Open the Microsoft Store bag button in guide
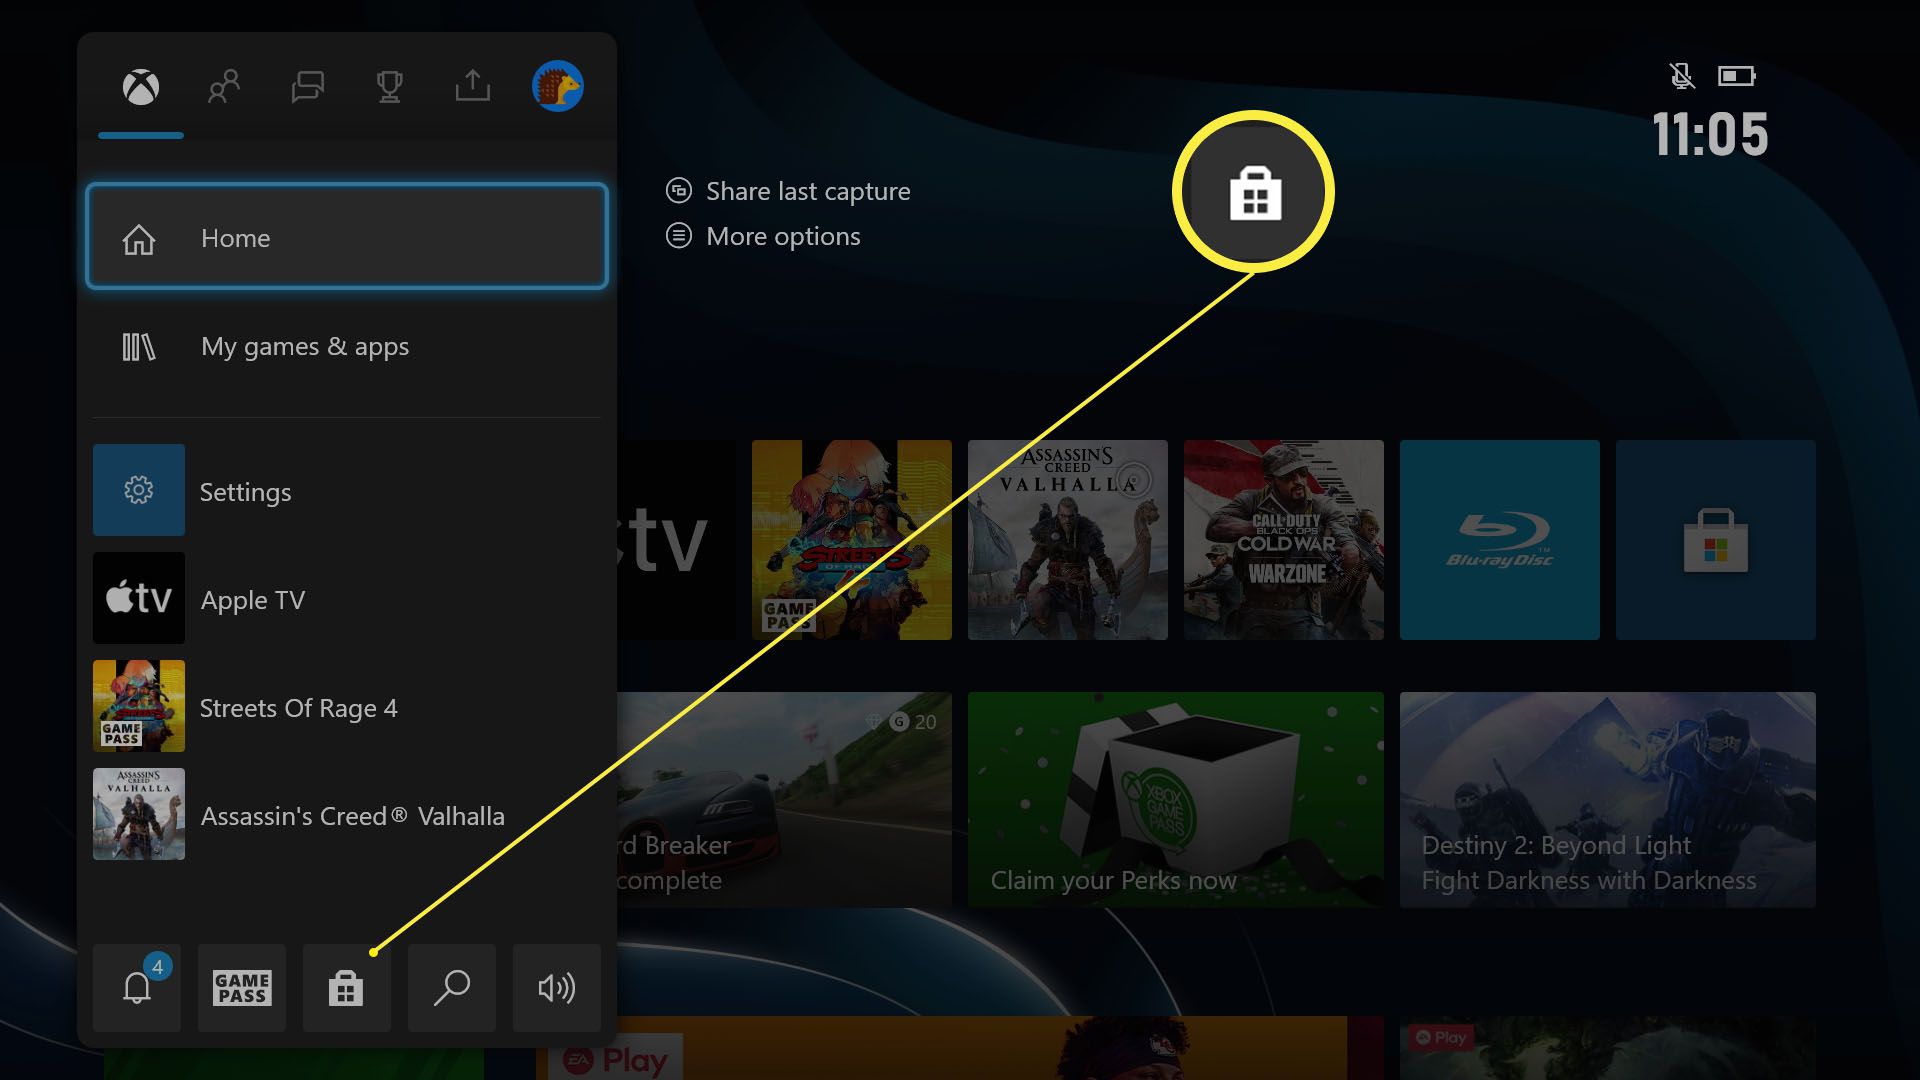 point(347,988)
